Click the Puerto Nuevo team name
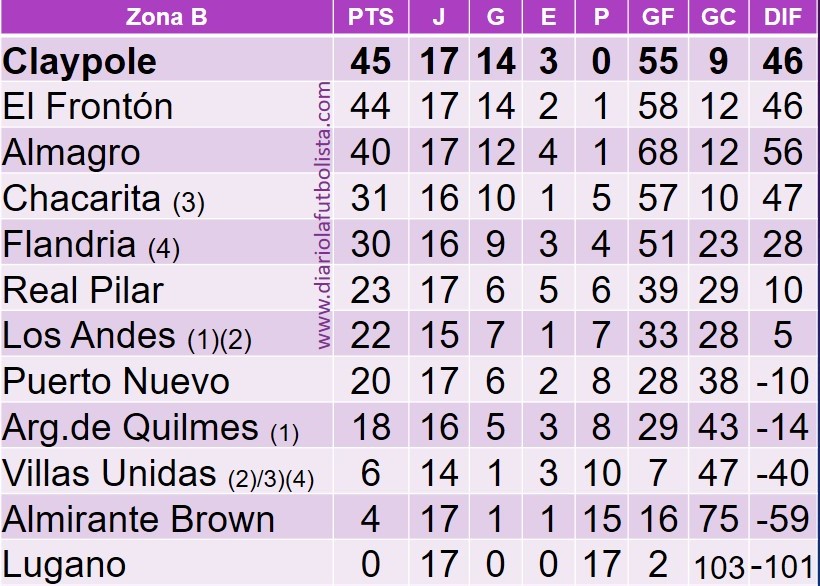 coord(116,382)
